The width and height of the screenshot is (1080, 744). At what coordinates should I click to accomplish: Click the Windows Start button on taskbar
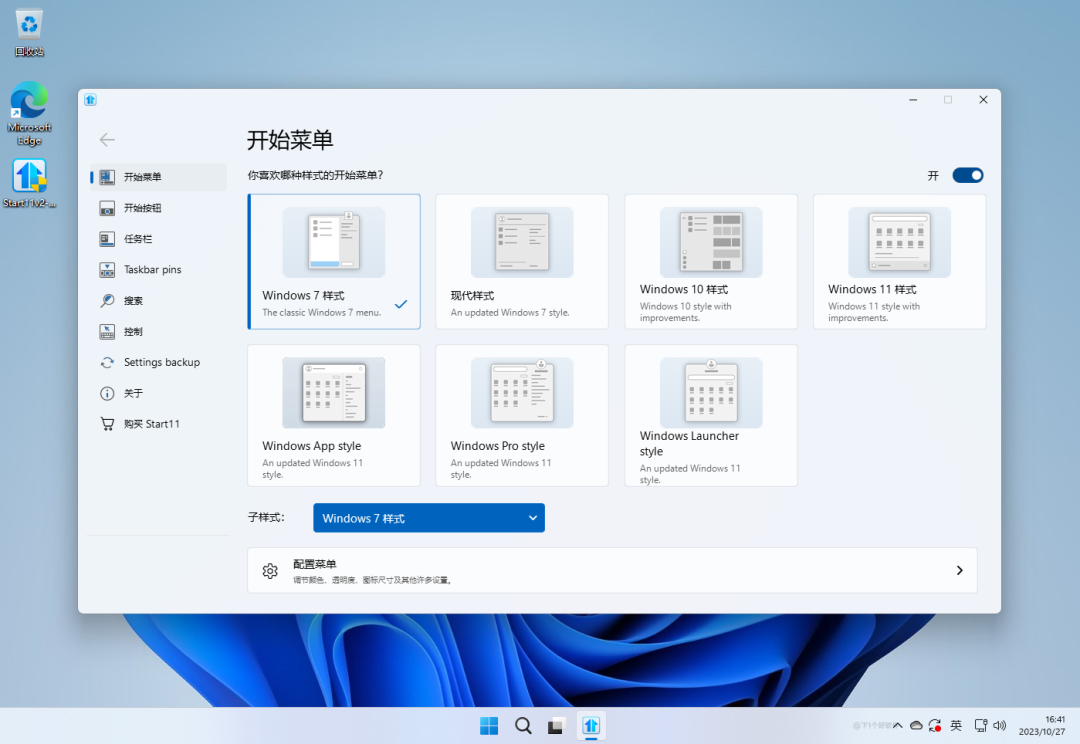[489, 726]
